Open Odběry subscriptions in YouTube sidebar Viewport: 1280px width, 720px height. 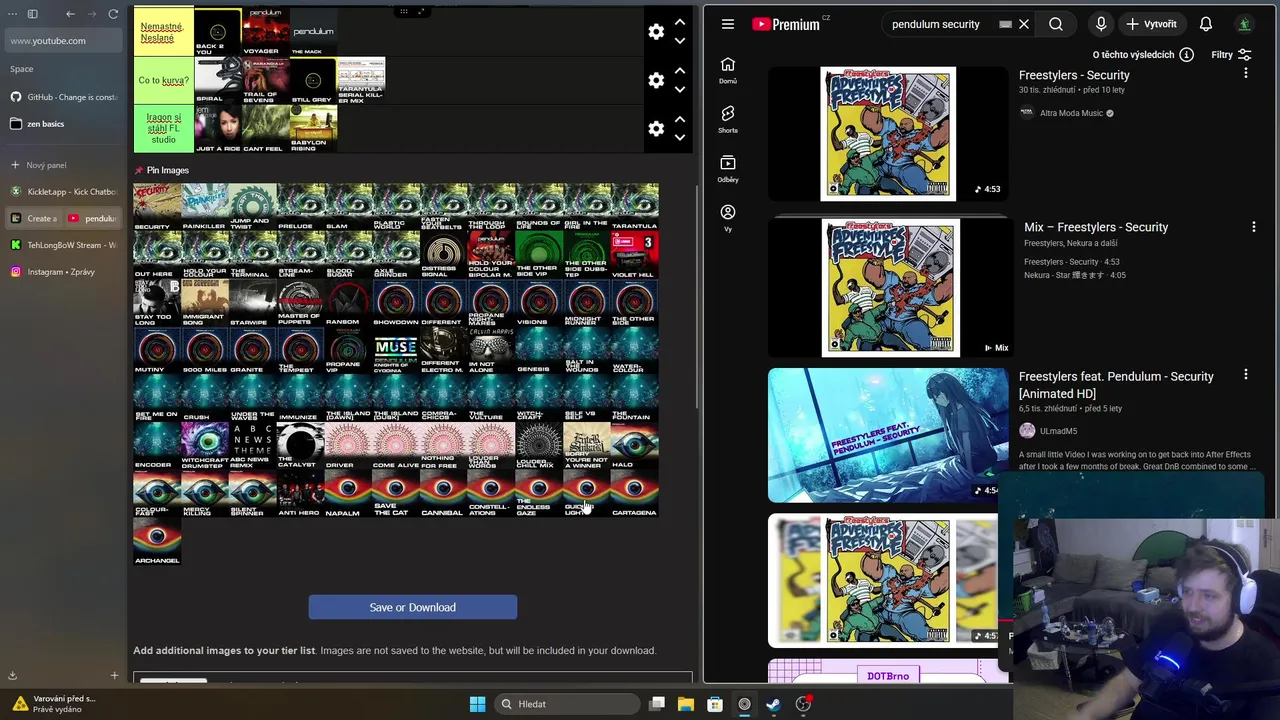click(728, 168)
